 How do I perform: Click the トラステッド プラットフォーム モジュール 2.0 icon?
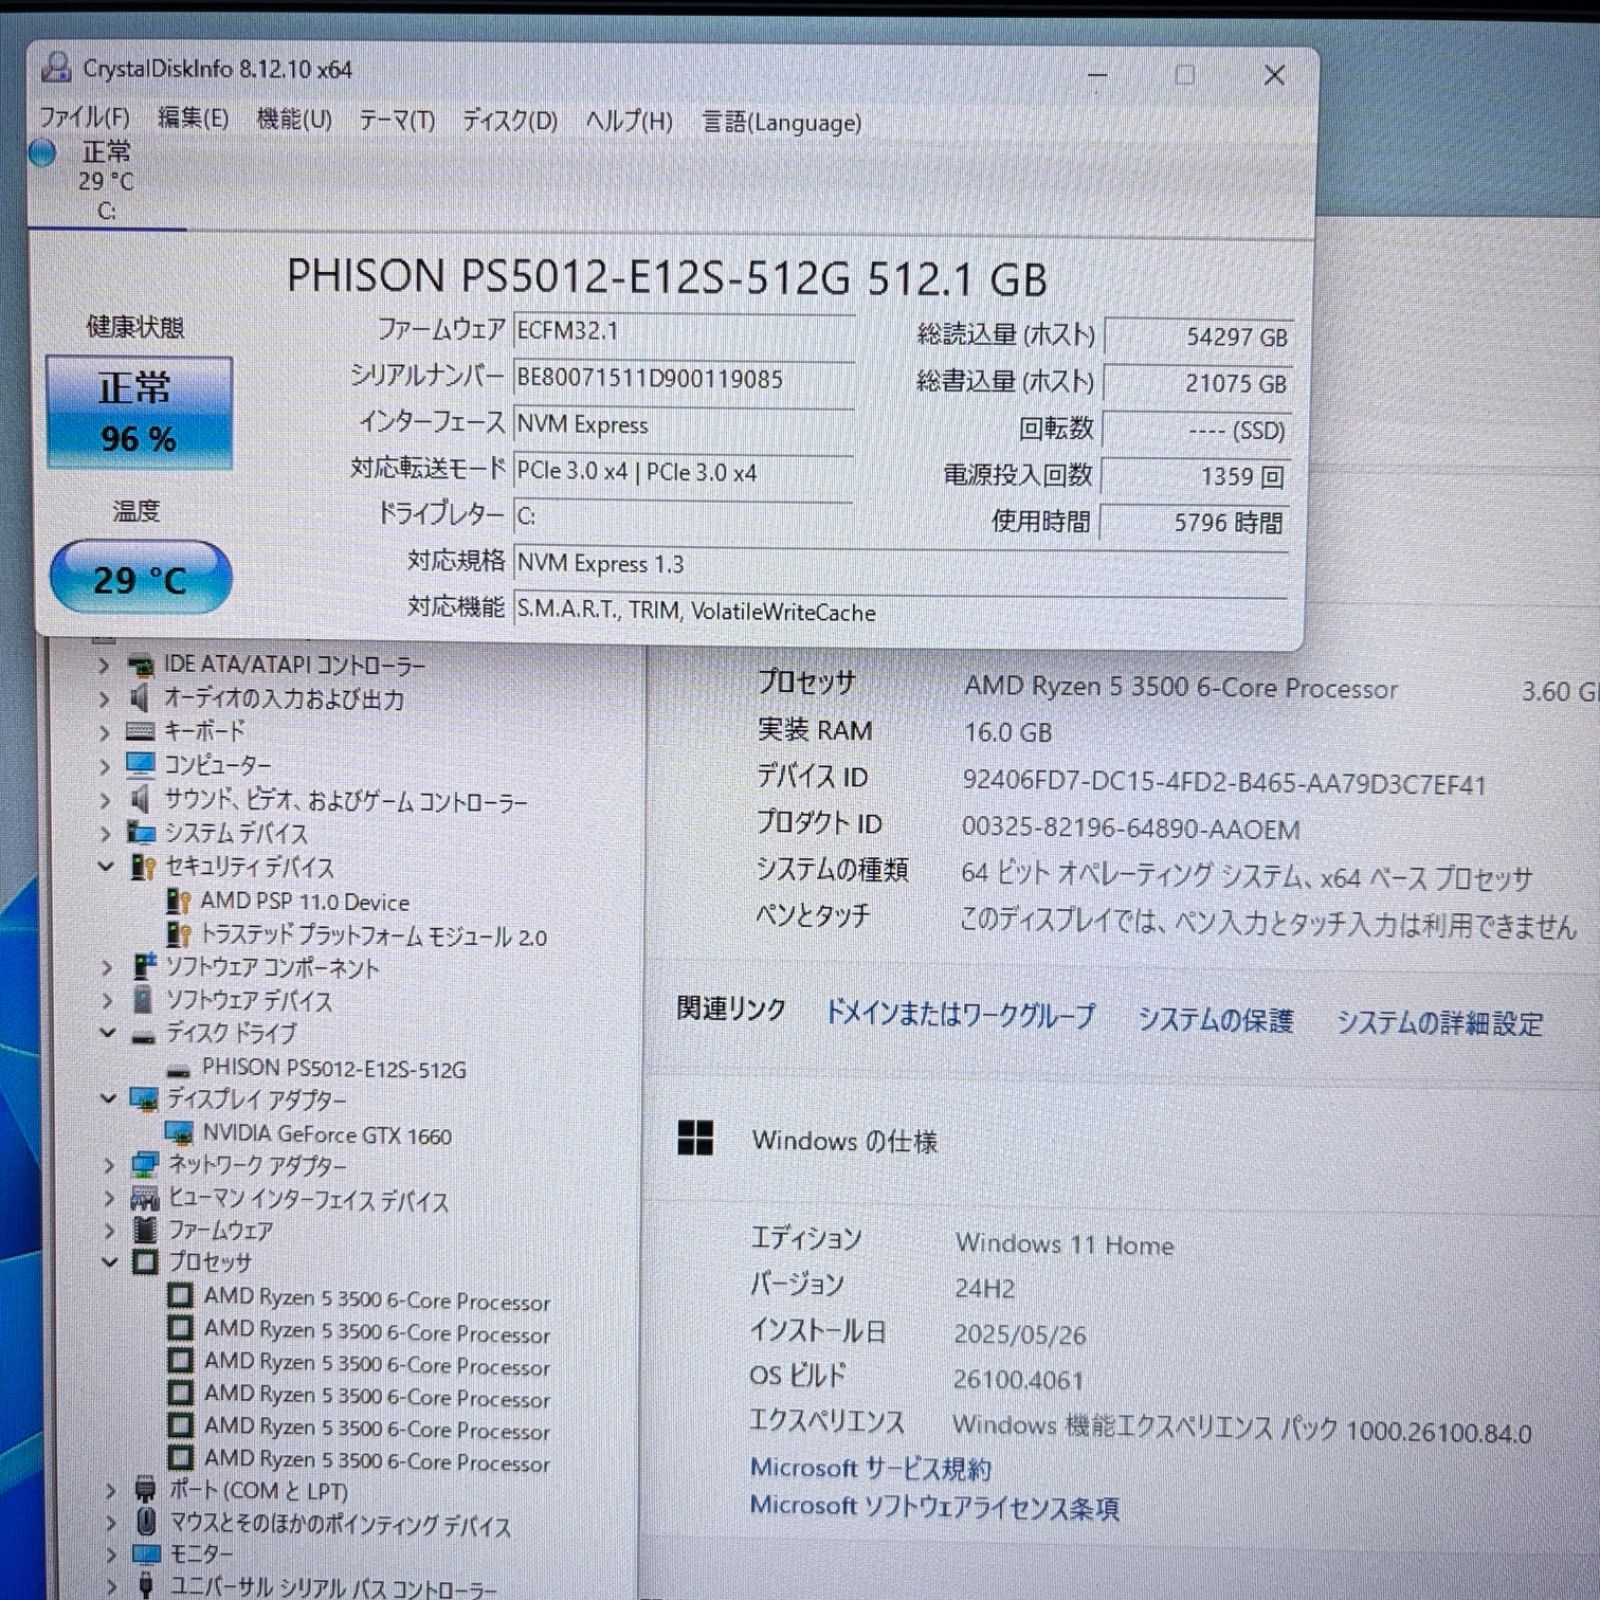[179, 935]
